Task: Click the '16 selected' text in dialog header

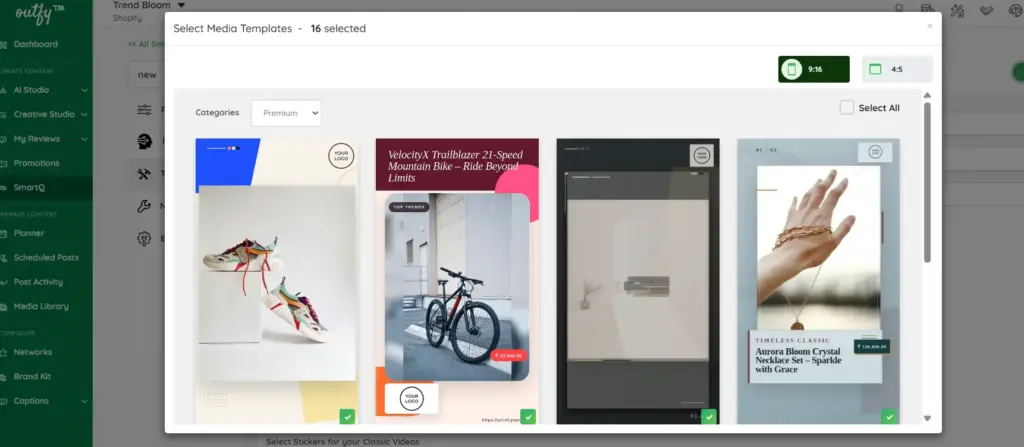Action: 338,29
